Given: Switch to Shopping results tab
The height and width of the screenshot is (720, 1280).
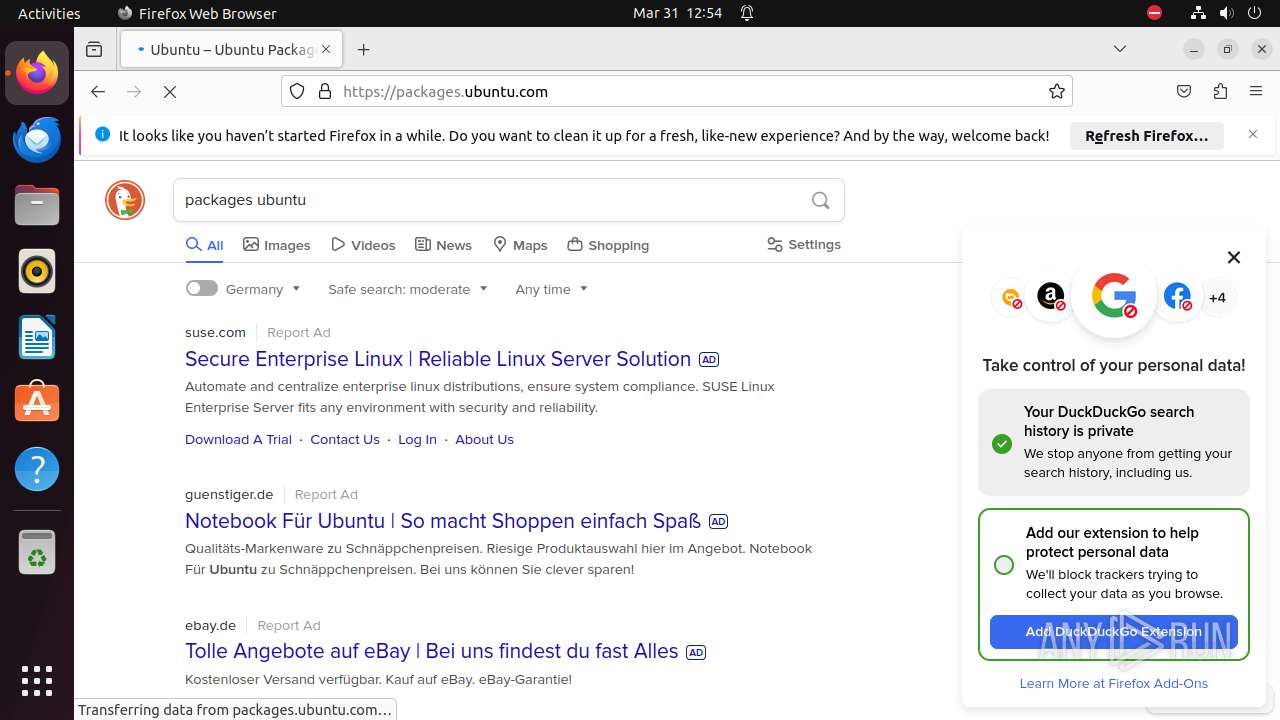Looking at the screenshot, I should (x=608, y=245).
